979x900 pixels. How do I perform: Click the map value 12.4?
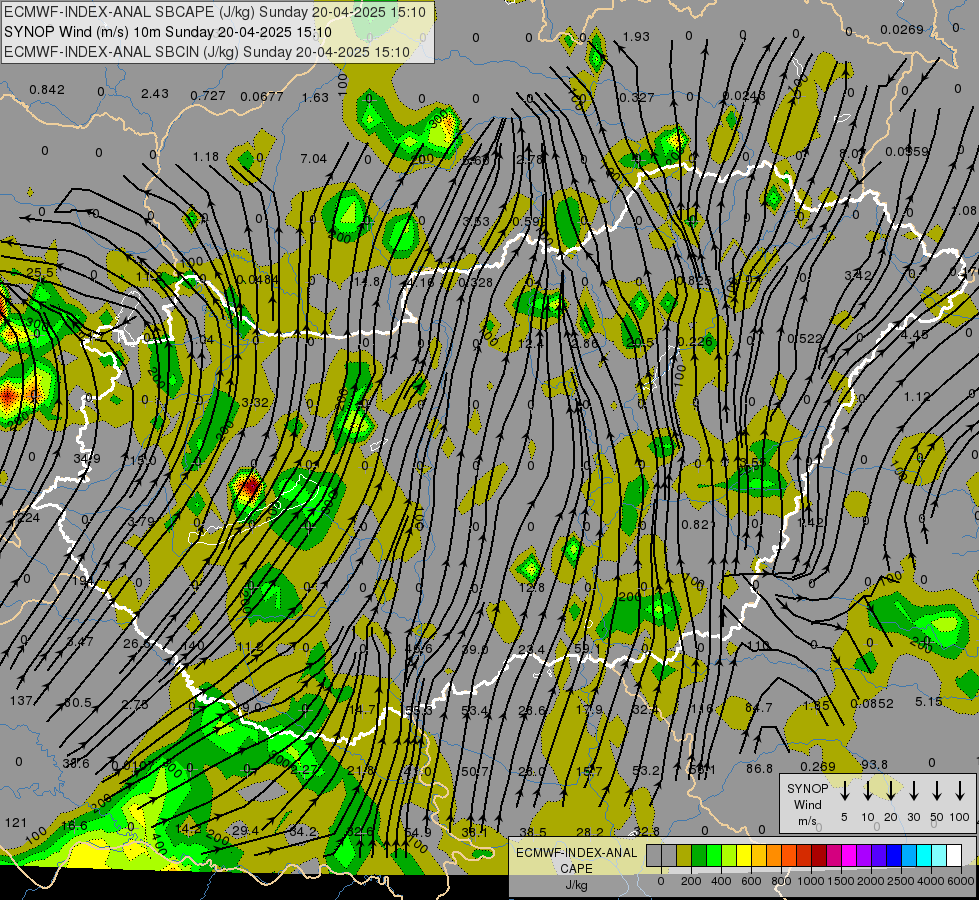click(531, 344)
